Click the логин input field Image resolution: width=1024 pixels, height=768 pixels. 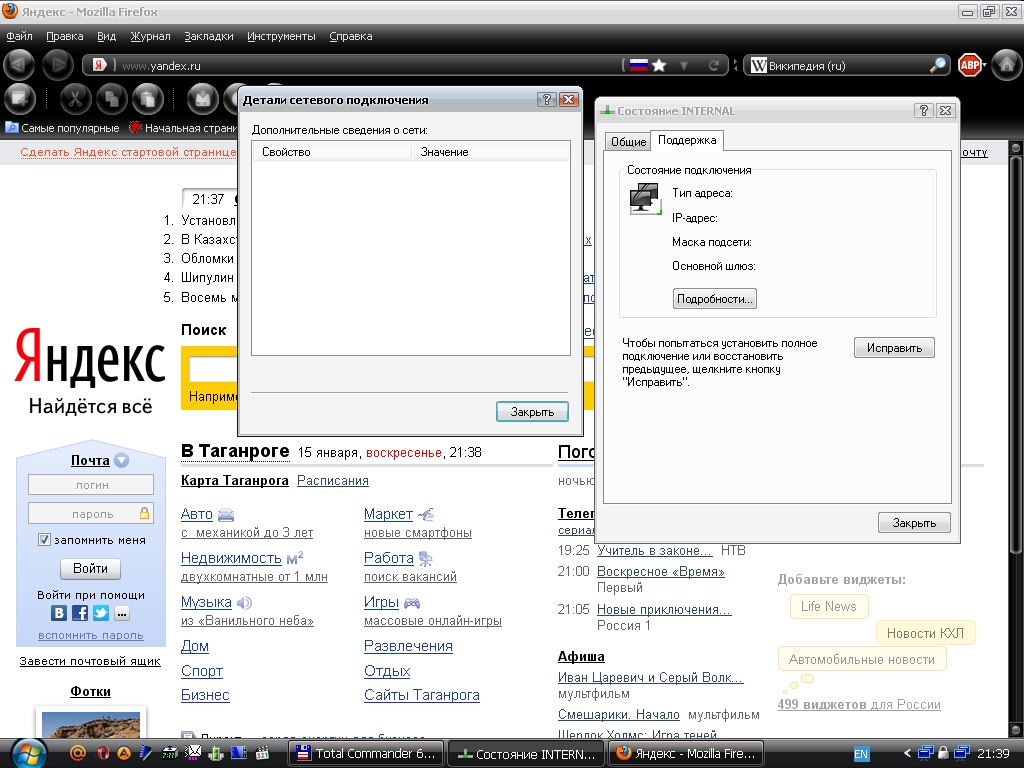point(91,485)
